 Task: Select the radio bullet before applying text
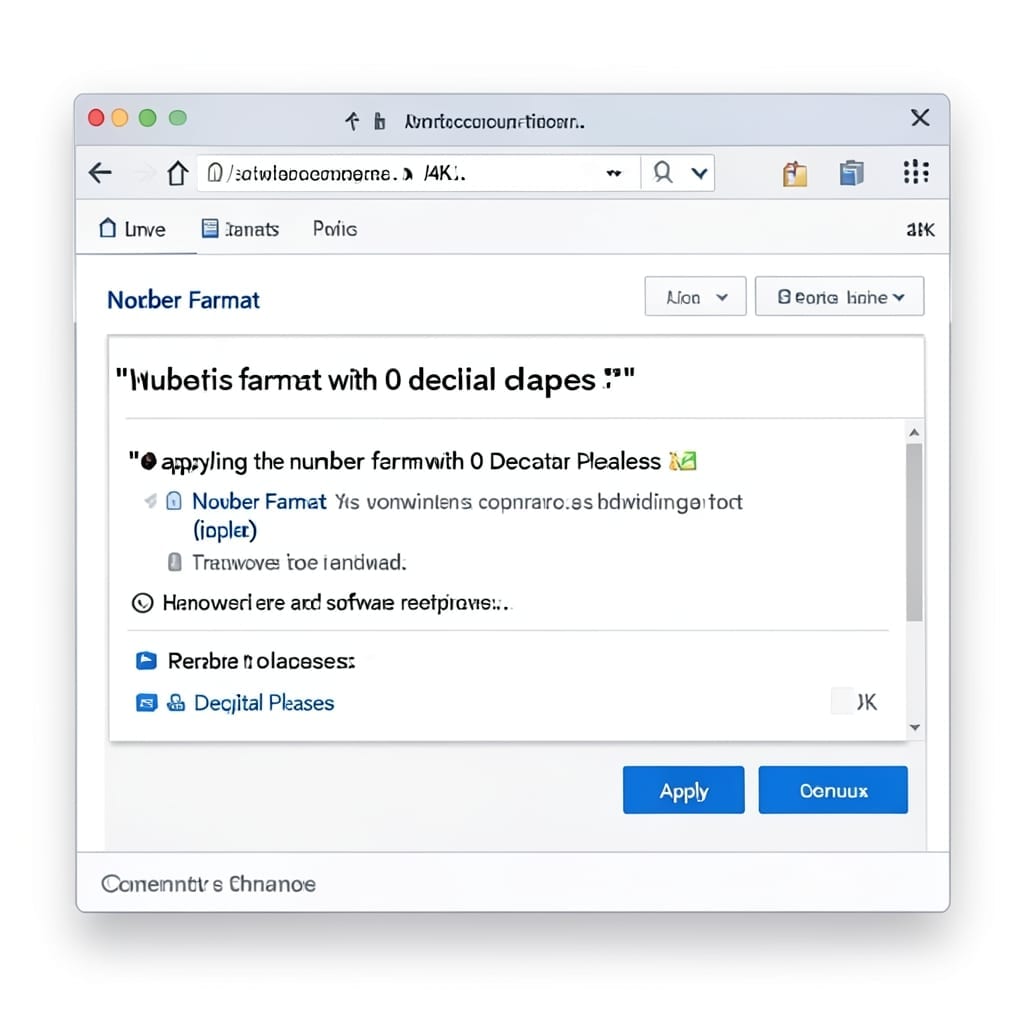(149, 462)
